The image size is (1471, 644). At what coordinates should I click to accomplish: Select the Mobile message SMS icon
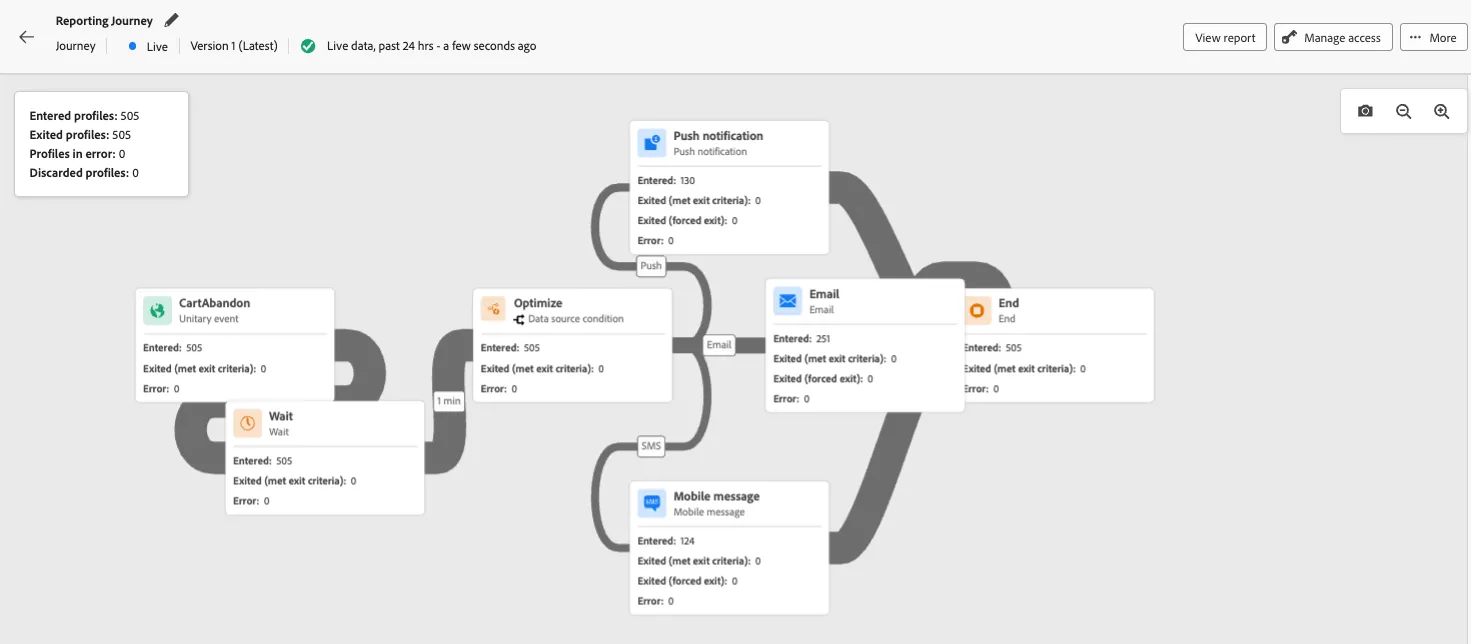tap(652, 503)
